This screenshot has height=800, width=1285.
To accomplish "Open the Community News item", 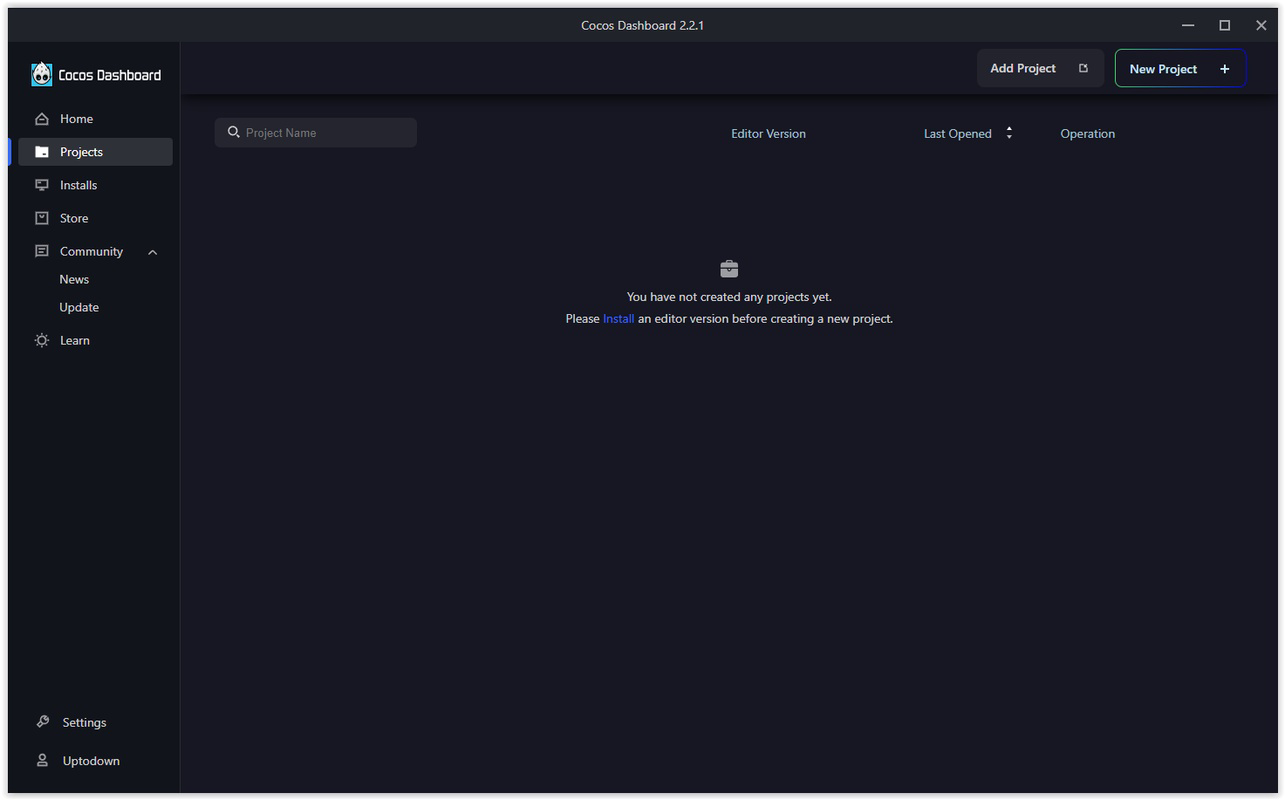I will 74,279.
